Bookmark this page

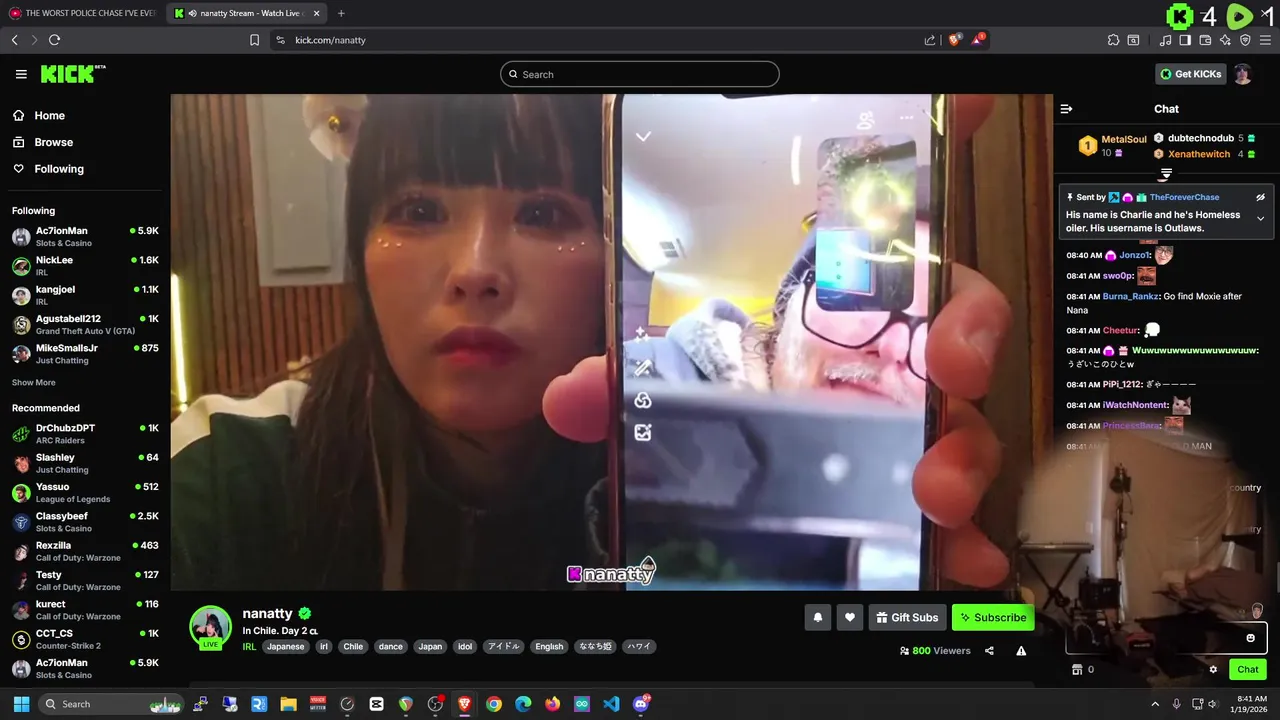click(254, 40)
